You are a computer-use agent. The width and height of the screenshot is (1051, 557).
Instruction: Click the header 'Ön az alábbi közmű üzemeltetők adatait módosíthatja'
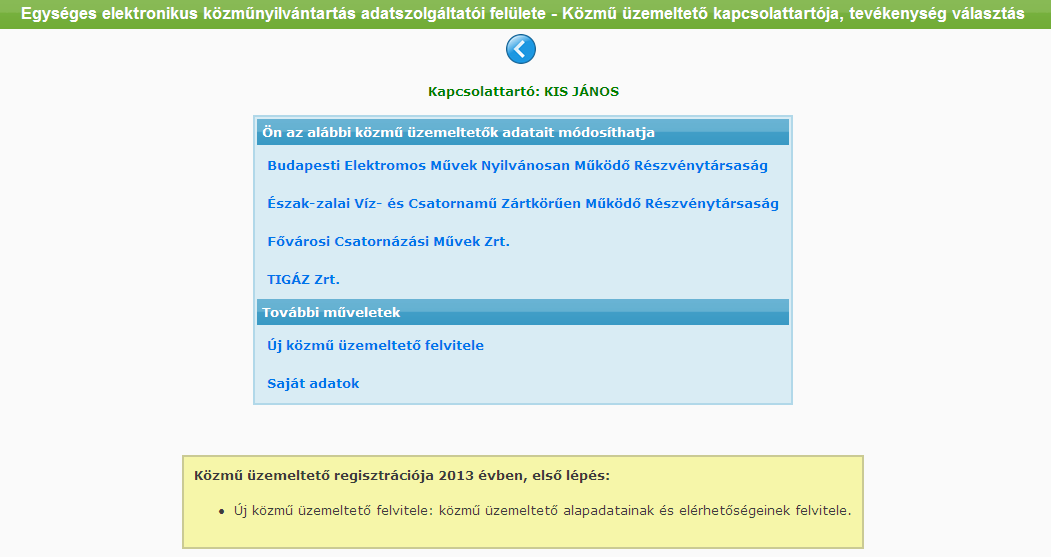(523, 132)
